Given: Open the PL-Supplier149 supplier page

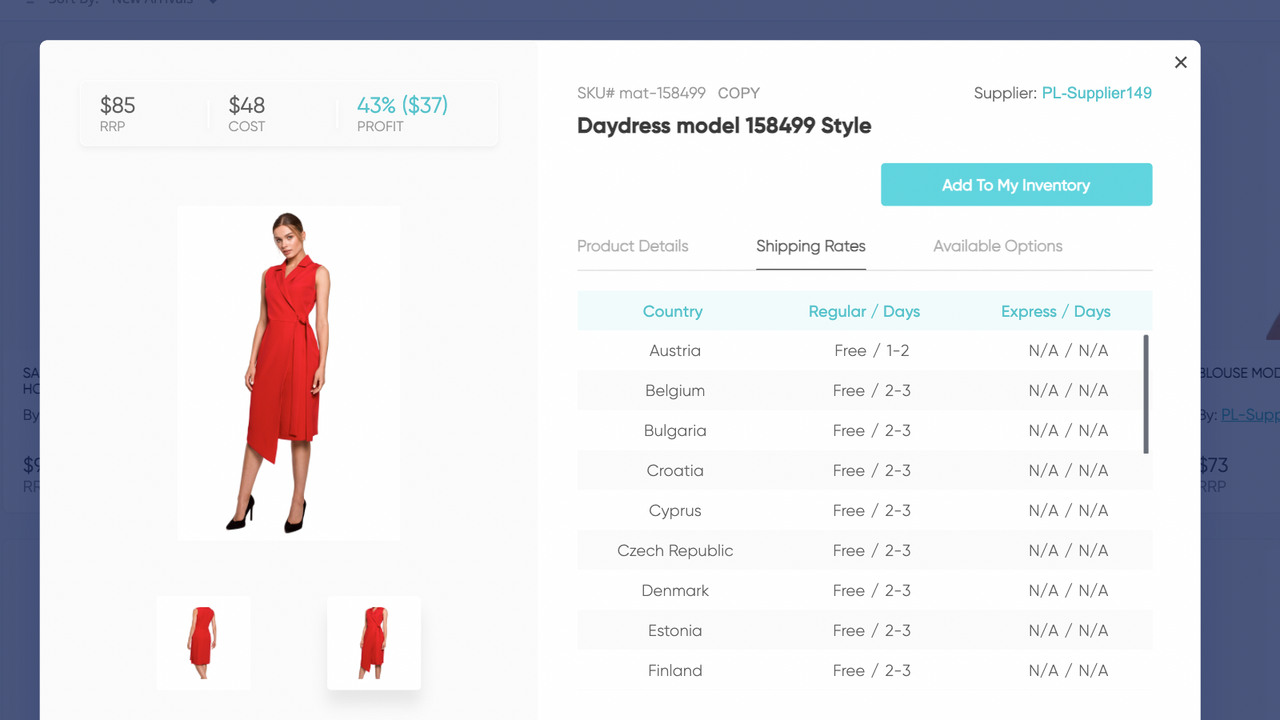Looking at the screenshot, I should tap(1096, 93).
